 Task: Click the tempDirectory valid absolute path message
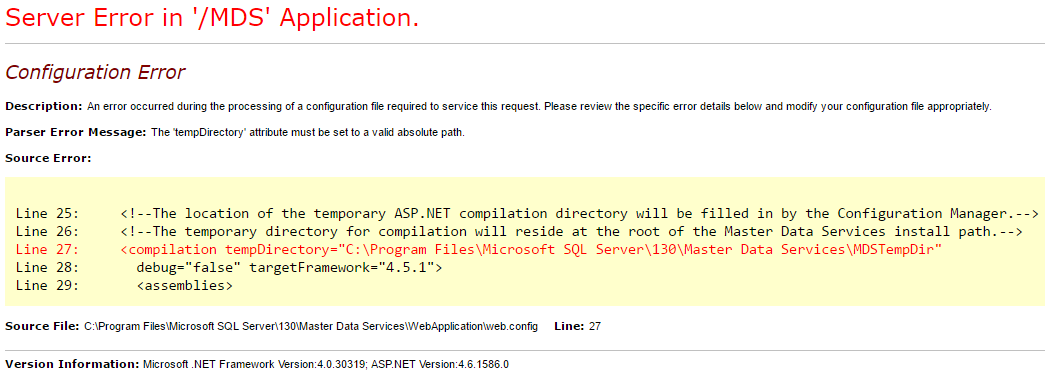(x=307, y=132)
